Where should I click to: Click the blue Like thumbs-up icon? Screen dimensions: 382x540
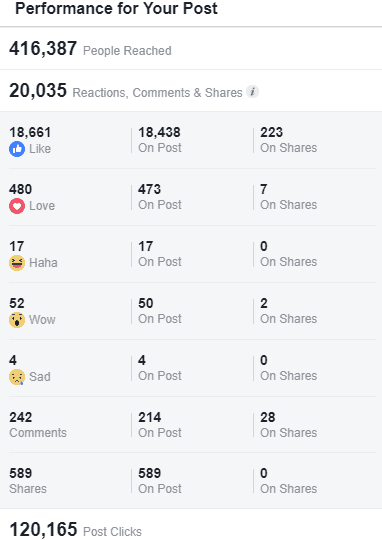click(x=17, y=149)
